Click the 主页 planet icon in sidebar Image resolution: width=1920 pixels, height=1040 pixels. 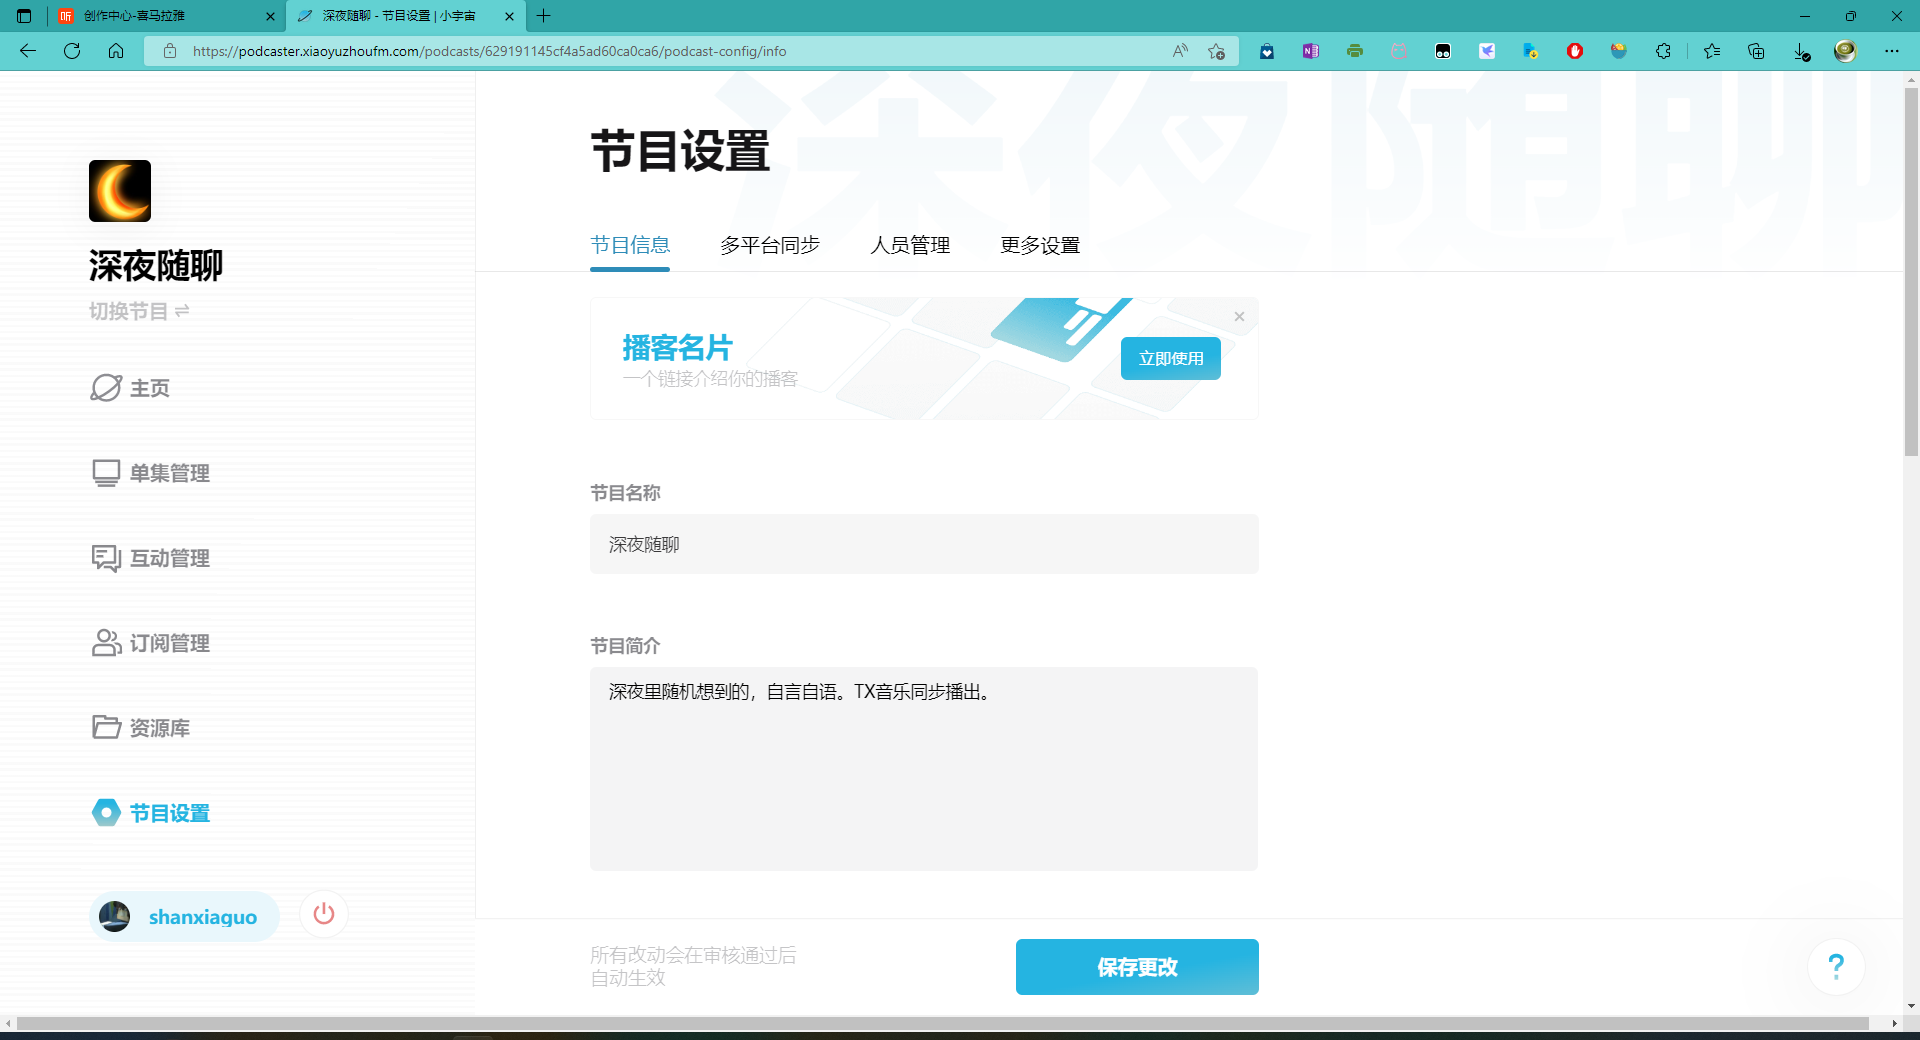(106, 388)
